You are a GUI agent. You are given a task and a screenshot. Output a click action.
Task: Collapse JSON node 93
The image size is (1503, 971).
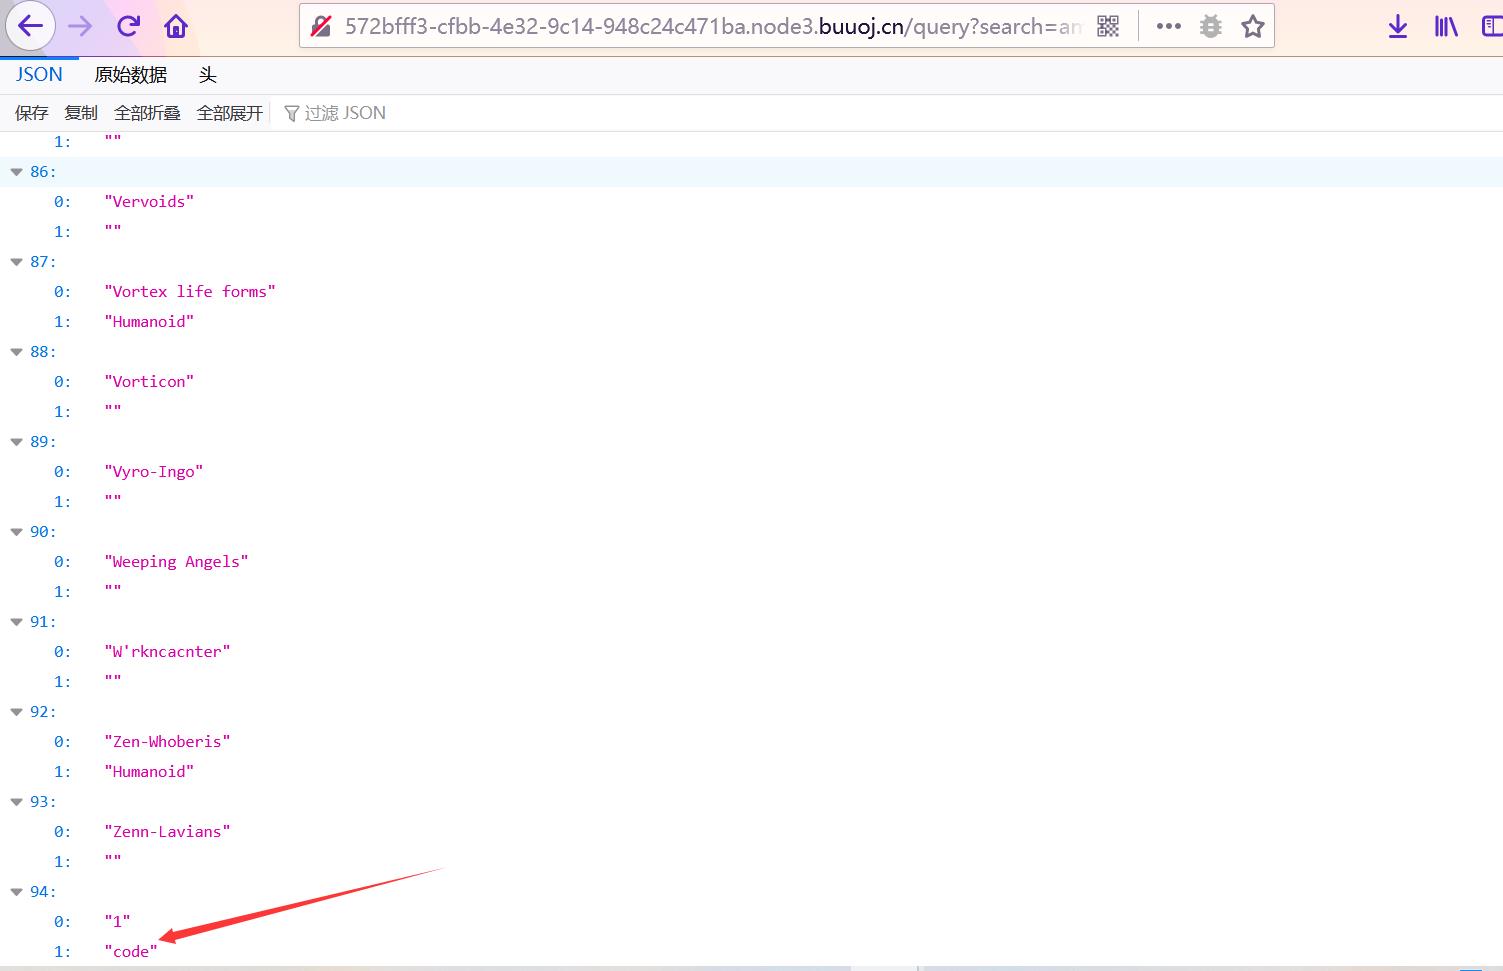(16, 802)
